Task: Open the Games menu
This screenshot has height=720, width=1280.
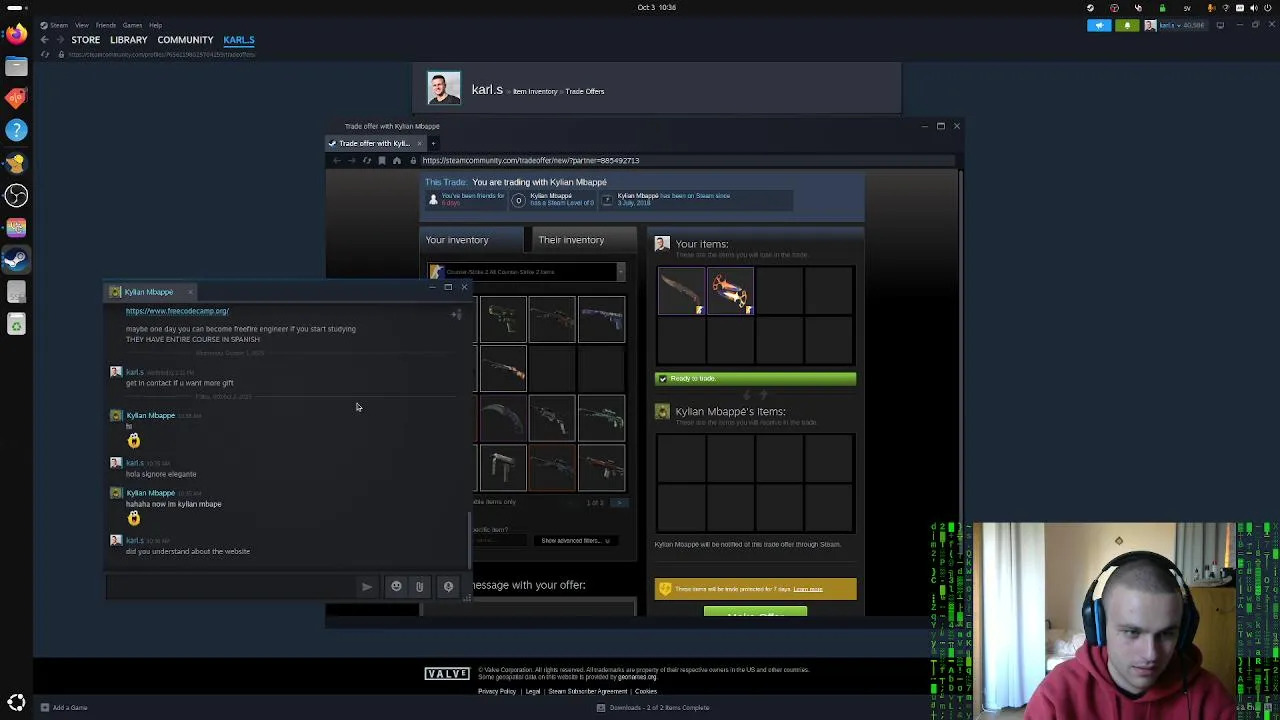Action: point(132,25)
